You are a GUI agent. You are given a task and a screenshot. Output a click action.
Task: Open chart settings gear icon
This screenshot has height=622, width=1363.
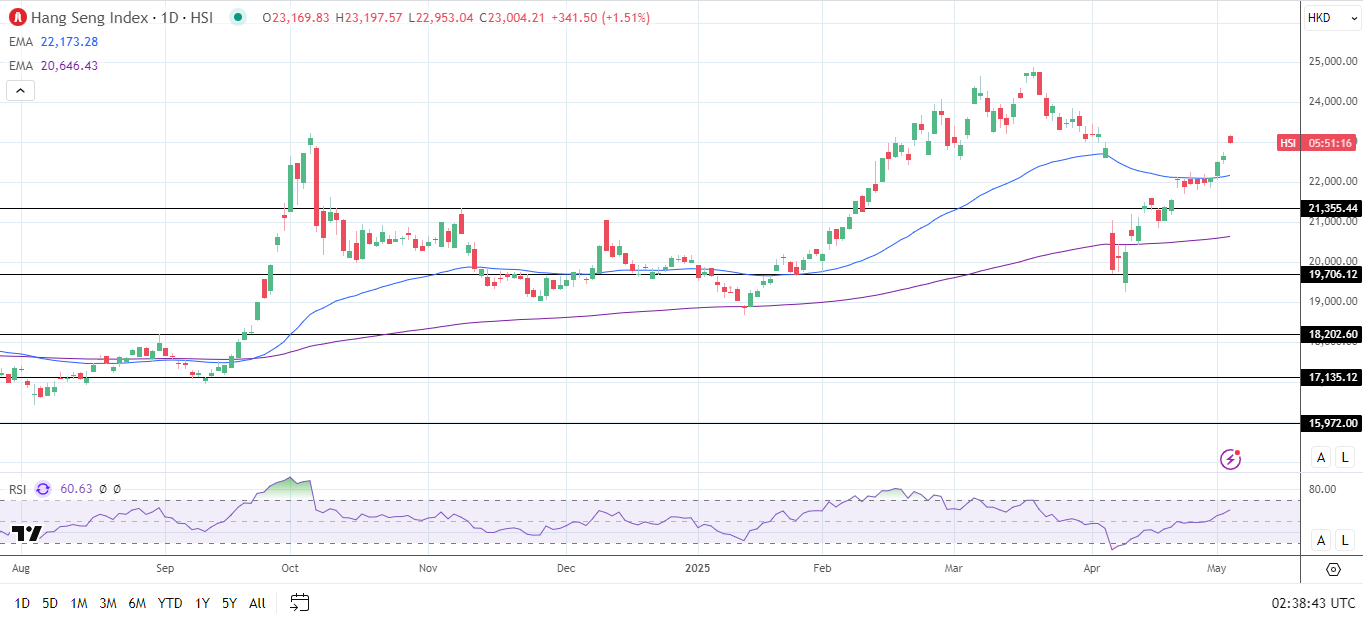click(1333, 569)
